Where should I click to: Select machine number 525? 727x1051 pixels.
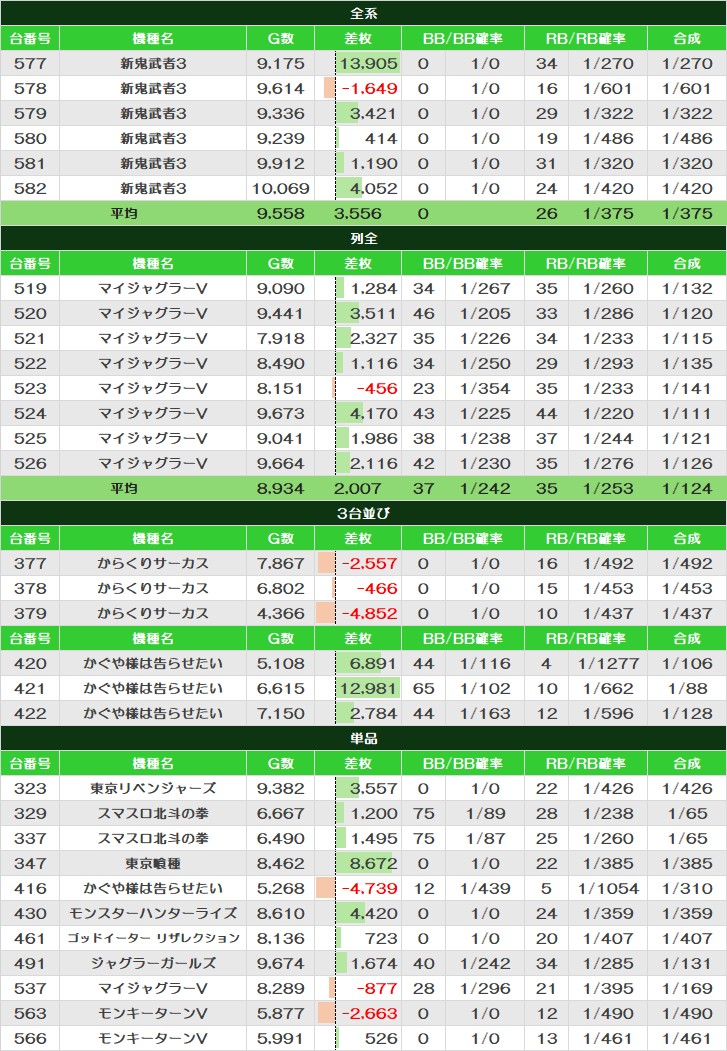coord(30,438)
